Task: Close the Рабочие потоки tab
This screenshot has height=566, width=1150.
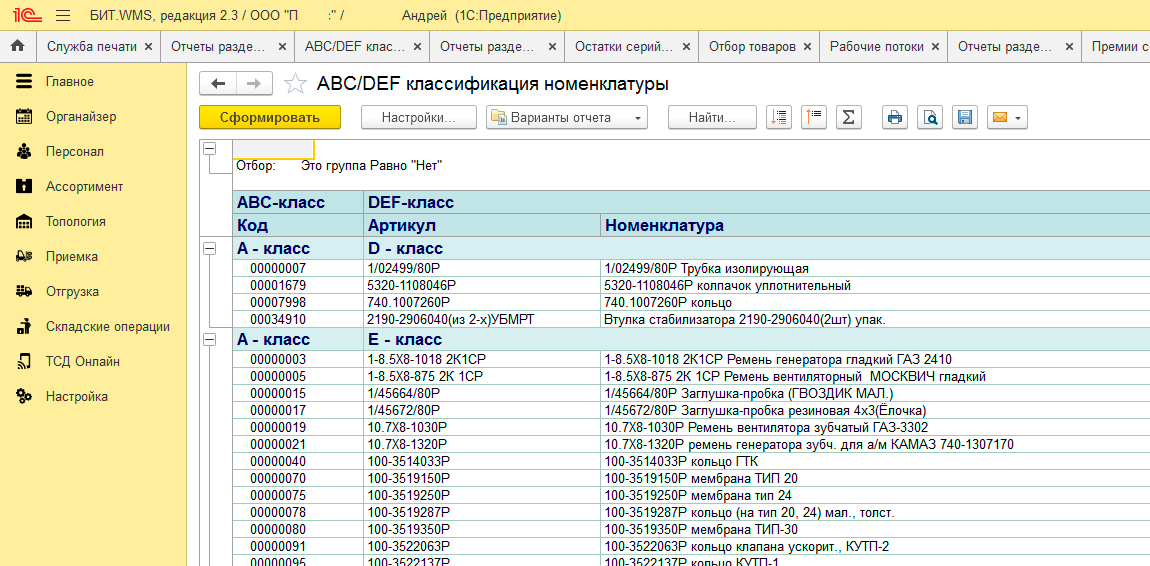Action: click(x=935, y=46)
